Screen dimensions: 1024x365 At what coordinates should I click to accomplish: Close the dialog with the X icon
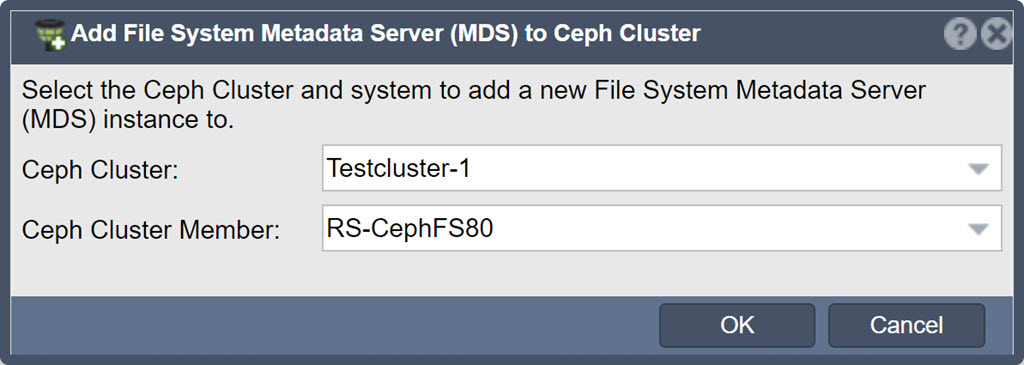click(997, 35)
